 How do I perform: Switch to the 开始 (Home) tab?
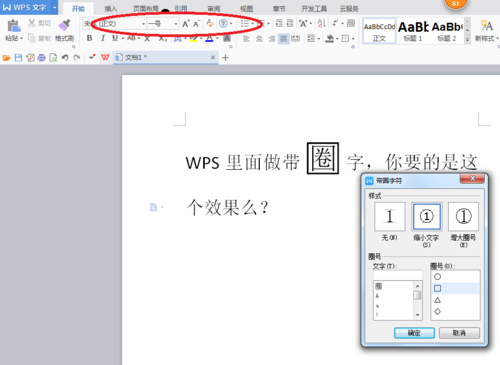(x=78, y=9)
